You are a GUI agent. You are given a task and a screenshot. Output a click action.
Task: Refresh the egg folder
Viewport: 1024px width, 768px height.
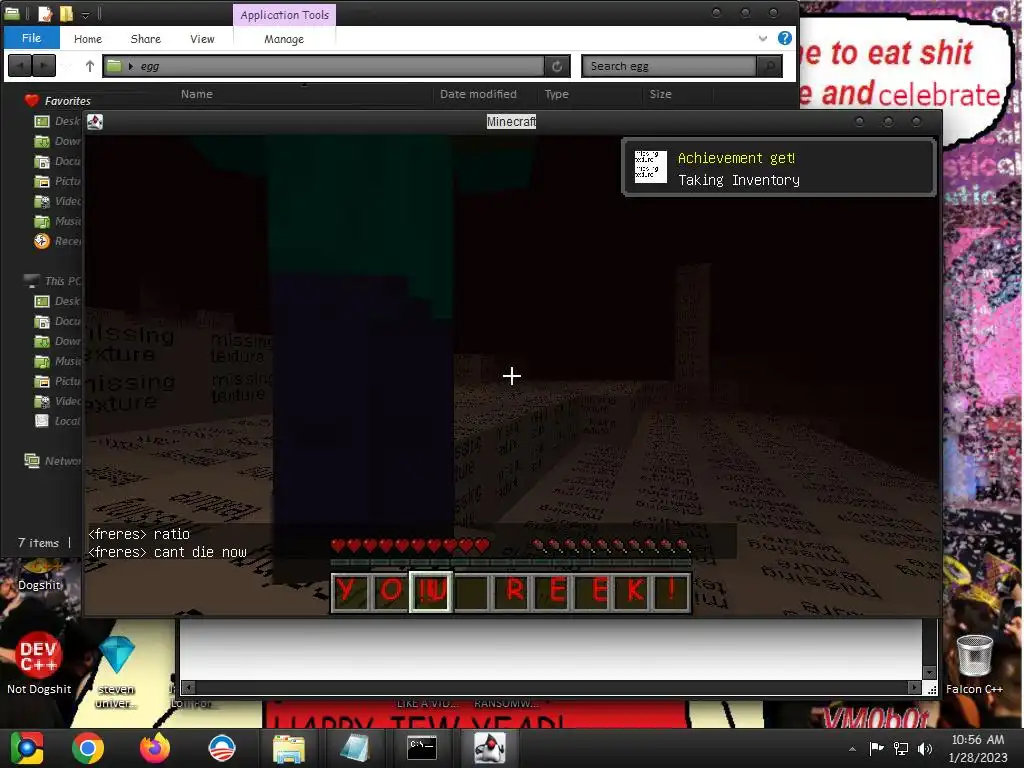[557, 66]
